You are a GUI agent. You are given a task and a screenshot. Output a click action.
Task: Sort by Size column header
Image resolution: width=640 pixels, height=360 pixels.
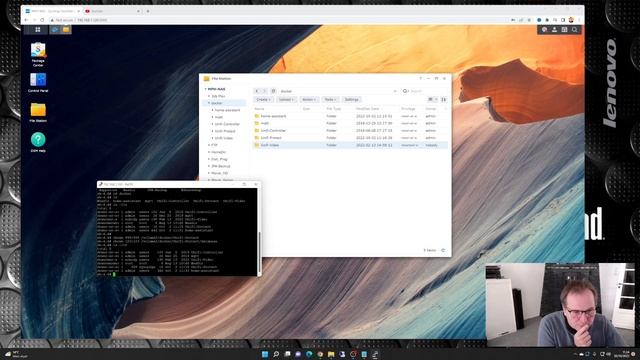307,109
